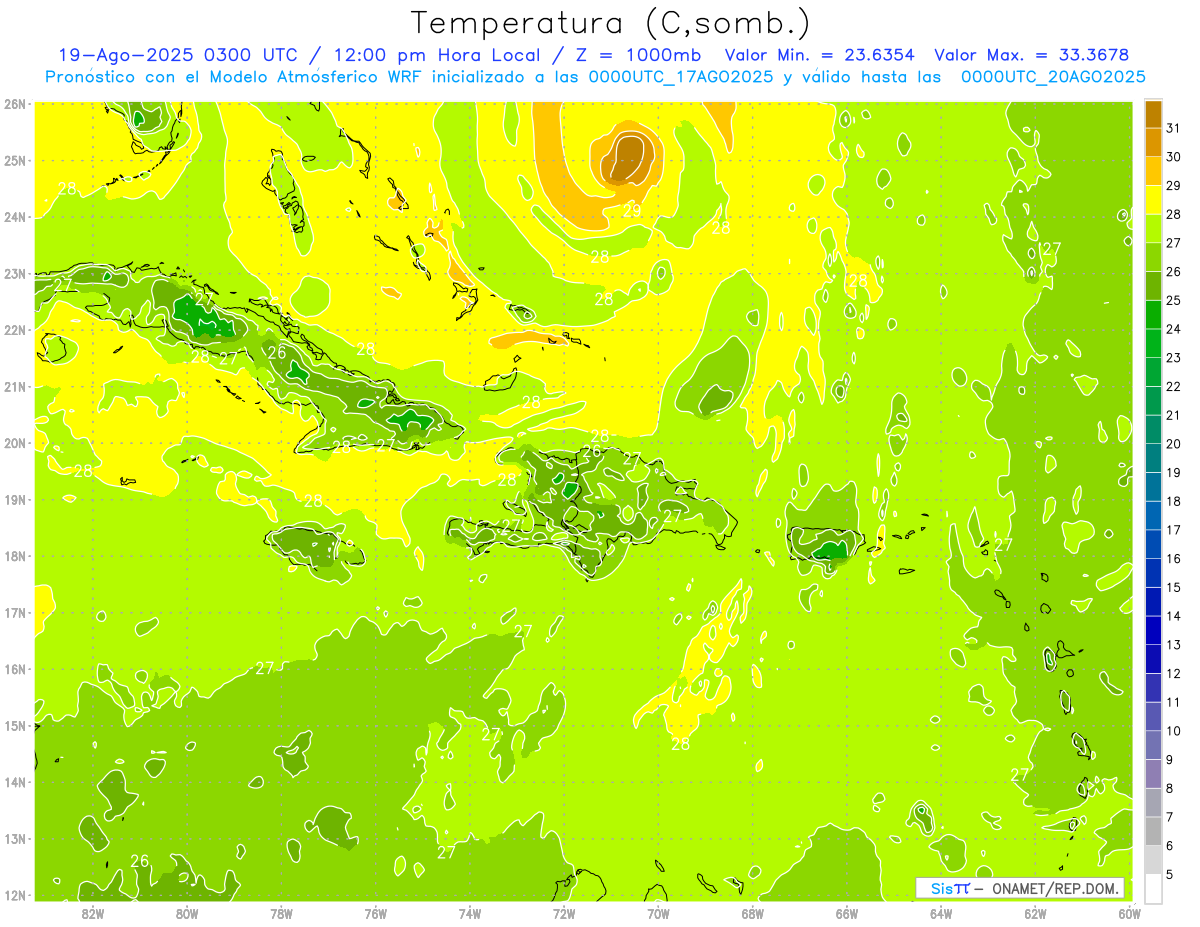The width and height of the screenshot is (1200, 927).
Task: Click the '16N' latitude label
Action: pos(15,669)
